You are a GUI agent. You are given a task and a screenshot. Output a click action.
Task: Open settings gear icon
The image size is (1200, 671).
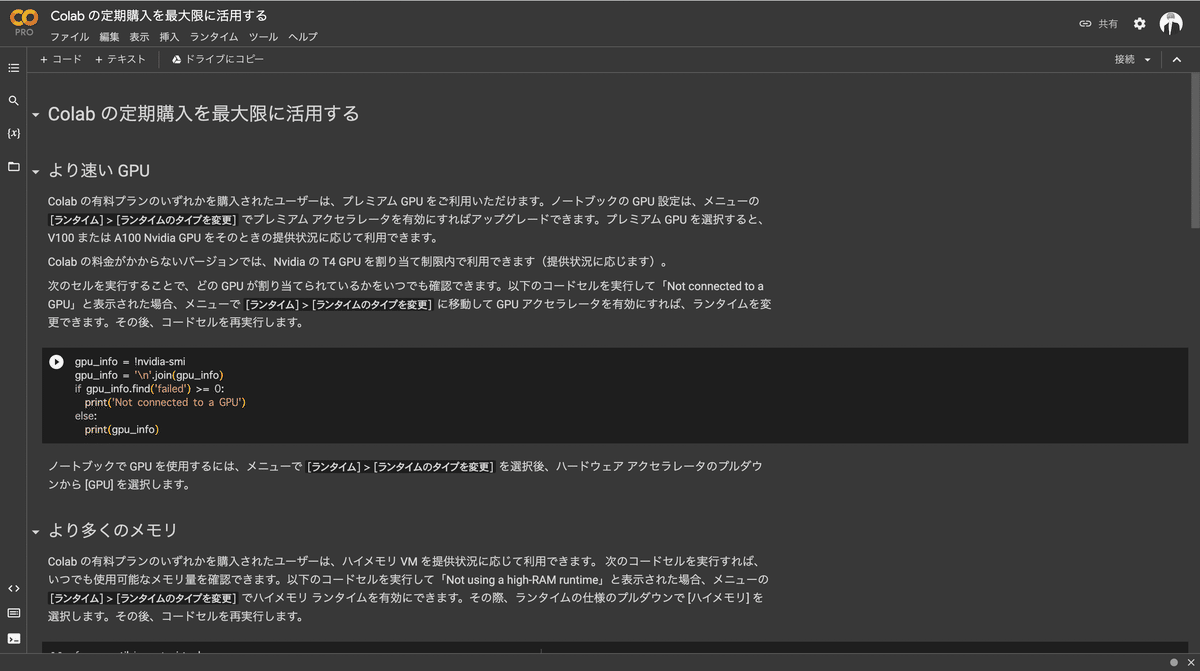coord(1139,23)
